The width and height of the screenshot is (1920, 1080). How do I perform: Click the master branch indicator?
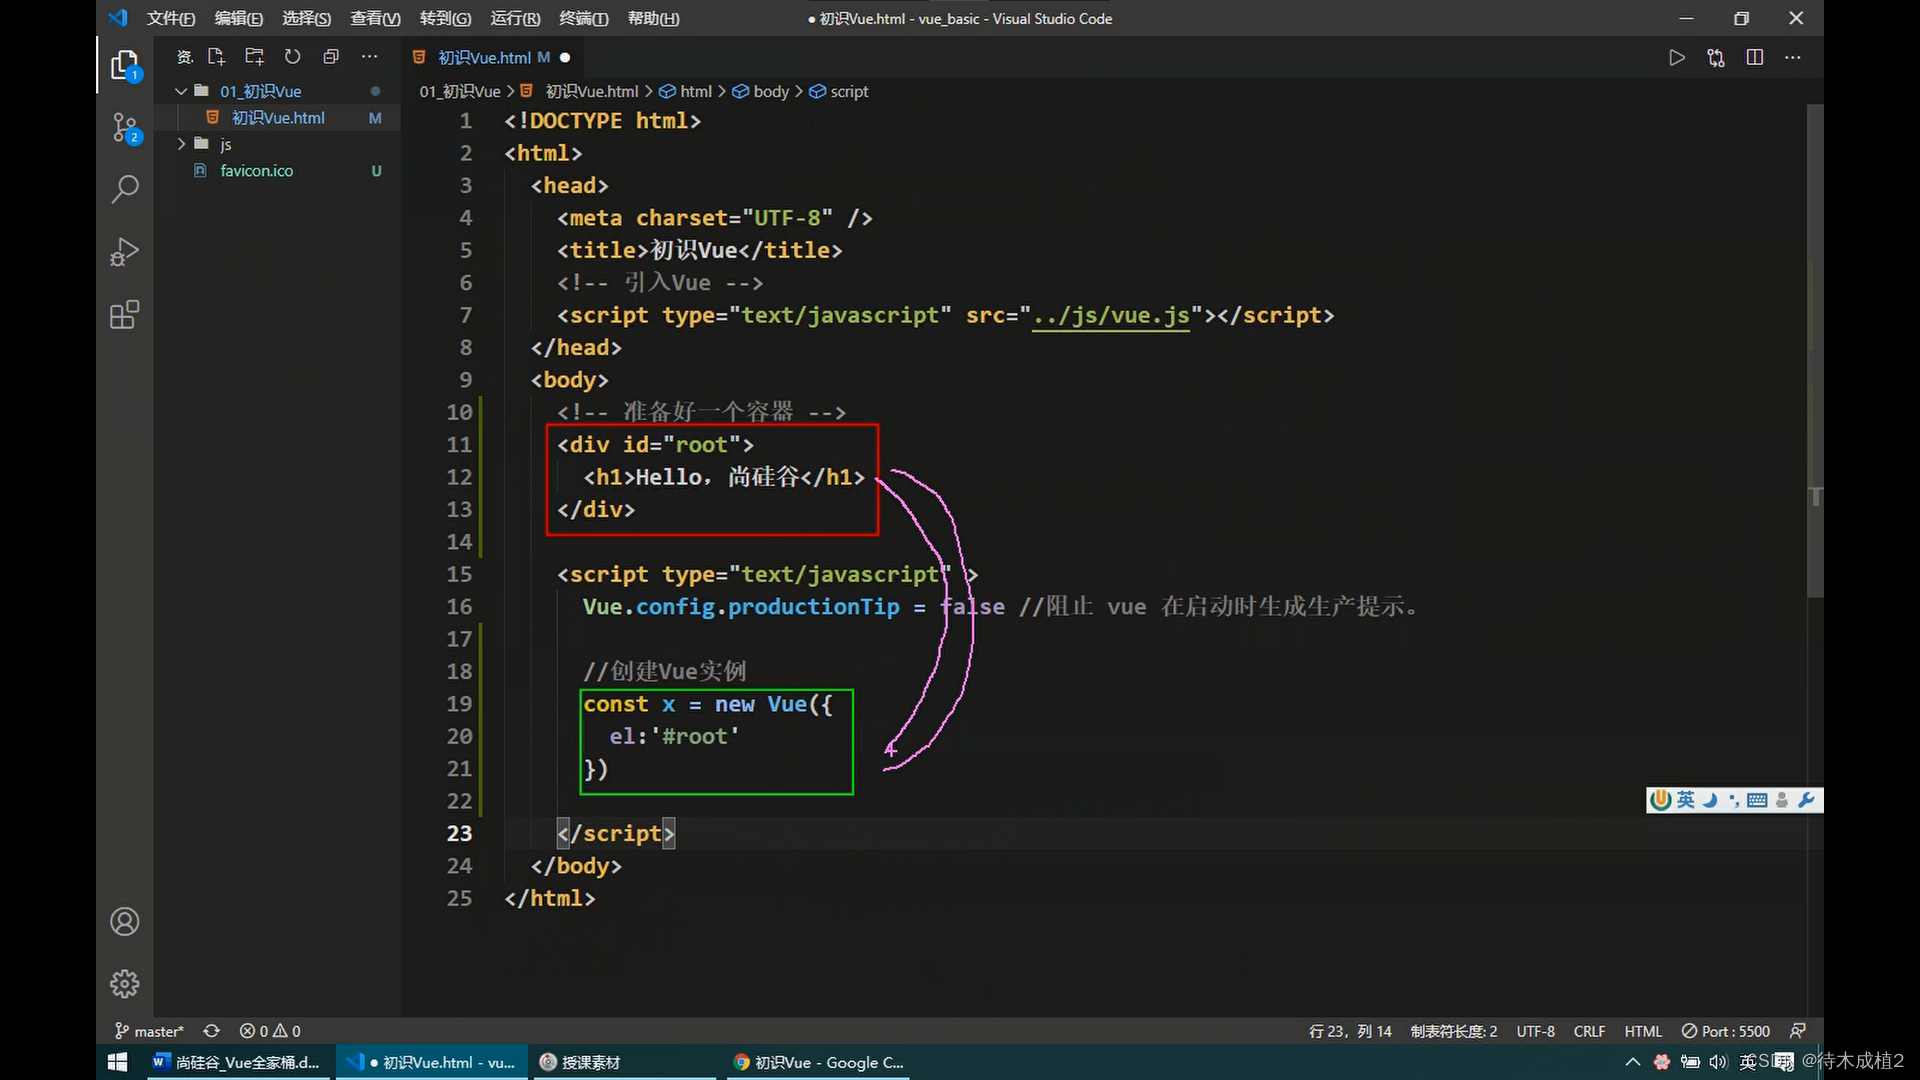pos(149,1031)
